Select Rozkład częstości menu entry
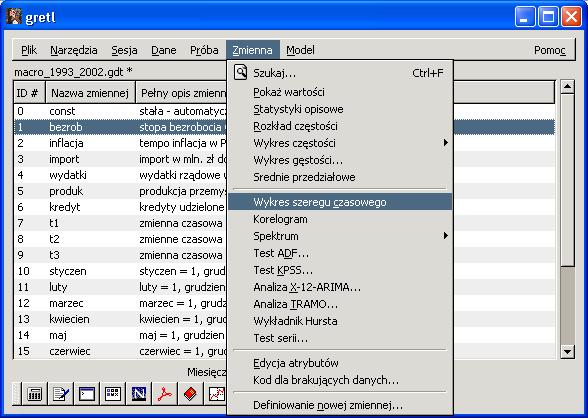The height and width of the screenshot is (418, 588). click(x=340, y=126)
